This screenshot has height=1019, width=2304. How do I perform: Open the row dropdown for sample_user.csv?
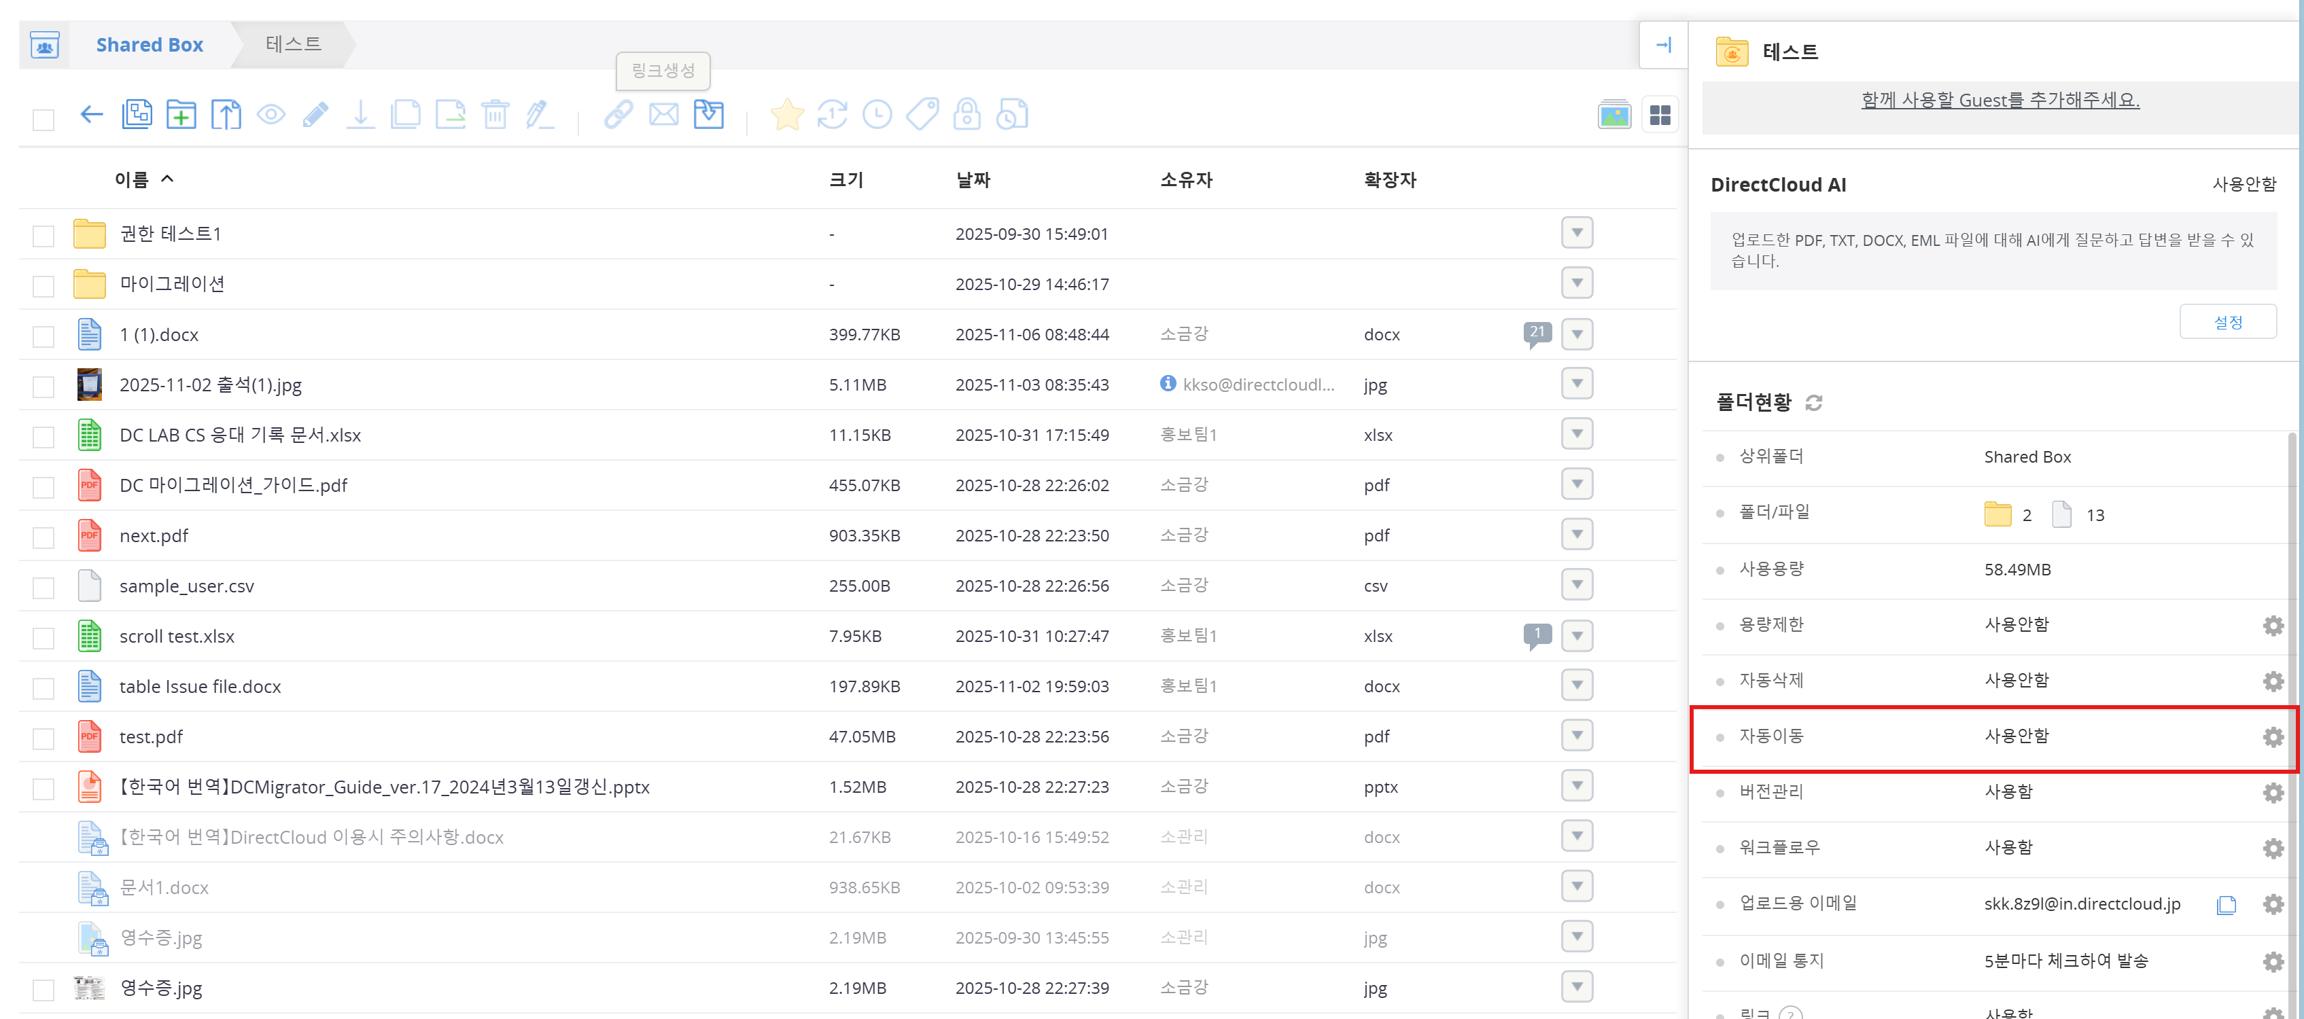coord(1577,585)
